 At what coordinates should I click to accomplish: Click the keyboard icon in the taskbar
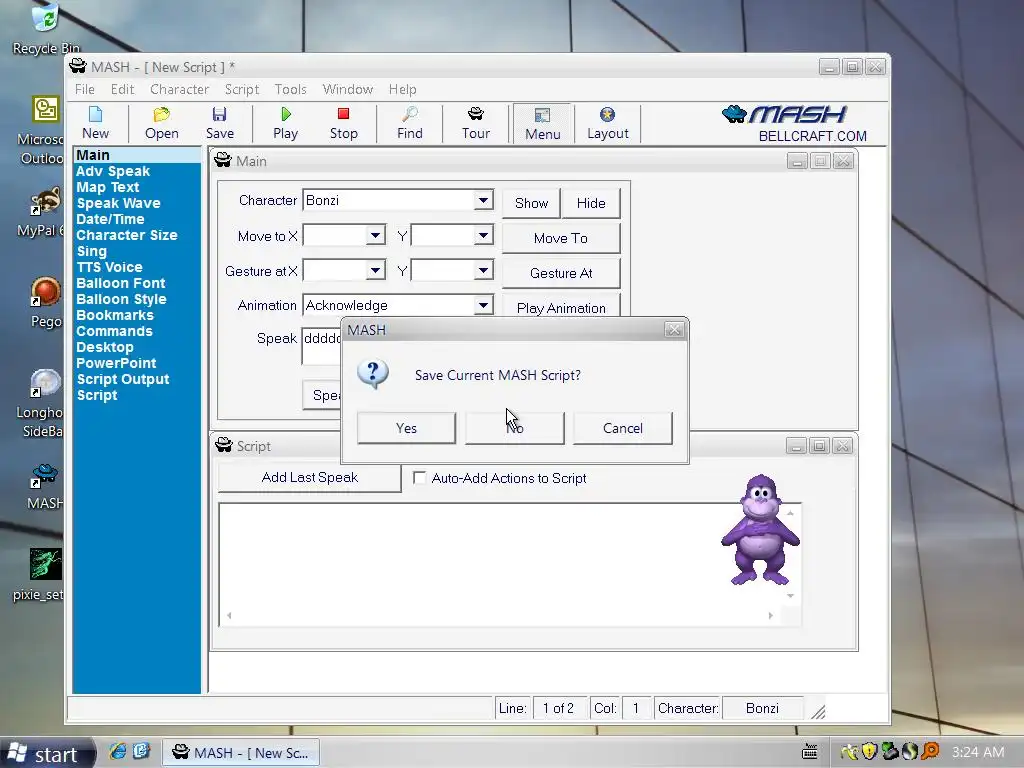pyautogui.click(x=810, y=752)
